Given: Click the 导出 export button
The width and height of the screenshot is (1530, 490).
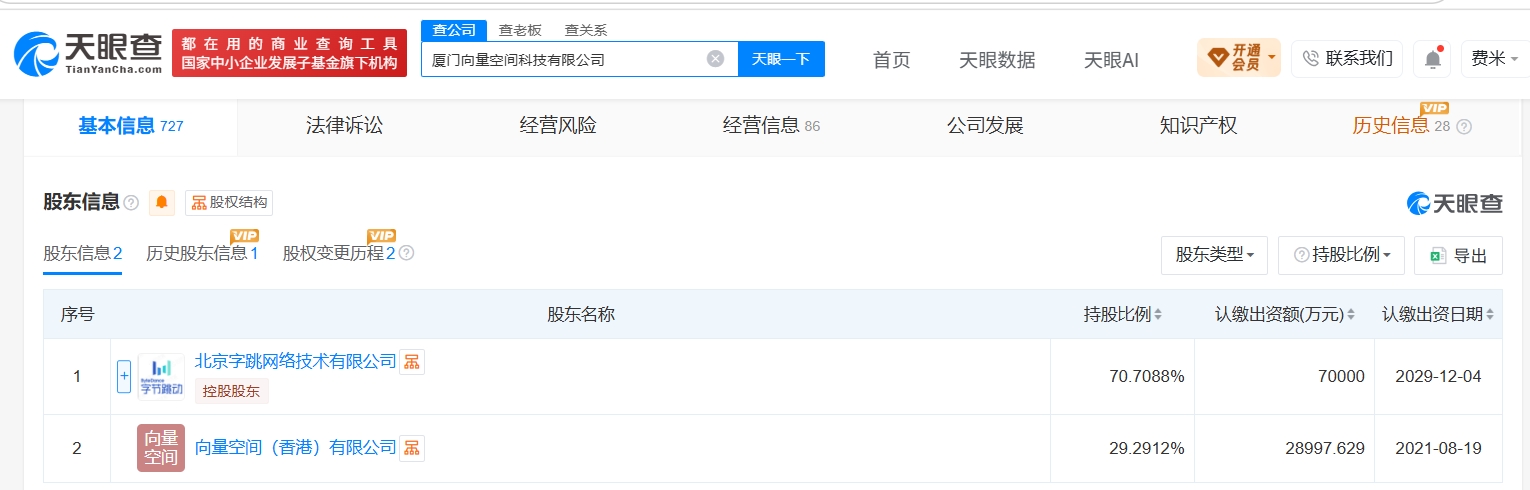Looking at the screenshot, I should point(1458,255).
